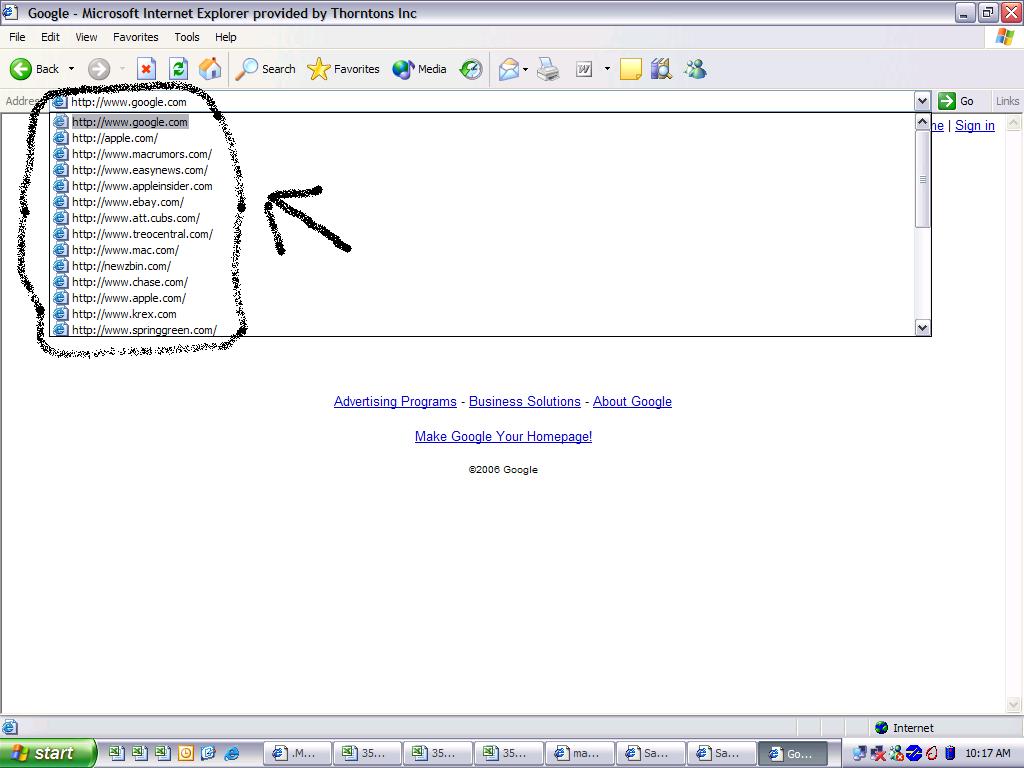Click the Advertising Programs link
This screenshot has width=1024, height=768.
[x=395, y=402]
